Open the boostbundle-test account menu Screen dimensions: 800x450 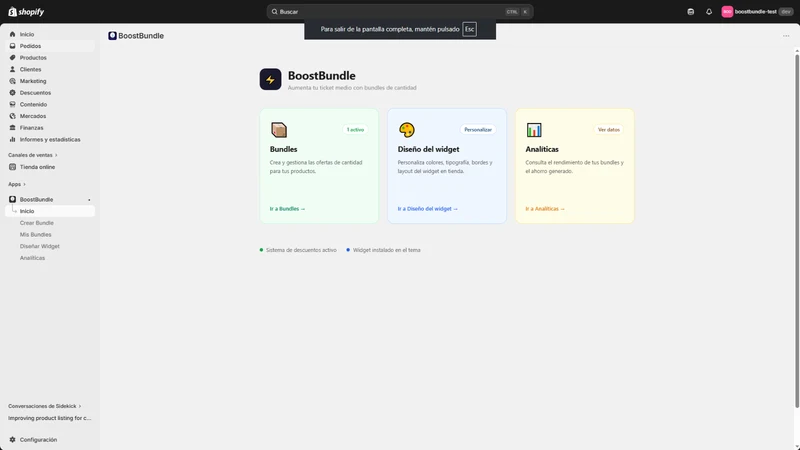[x=757, y=12]
